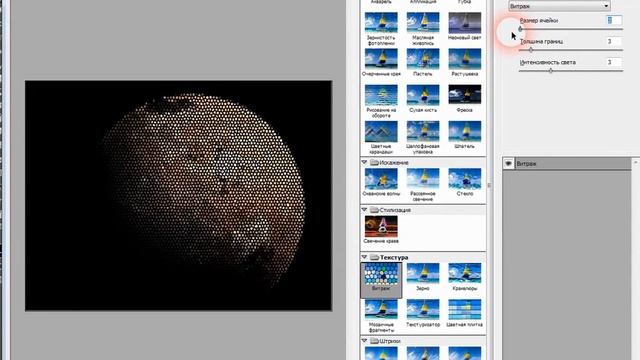Select the Витраж effect layer row
Screen dimensions: 640x360
coord(567,164)
